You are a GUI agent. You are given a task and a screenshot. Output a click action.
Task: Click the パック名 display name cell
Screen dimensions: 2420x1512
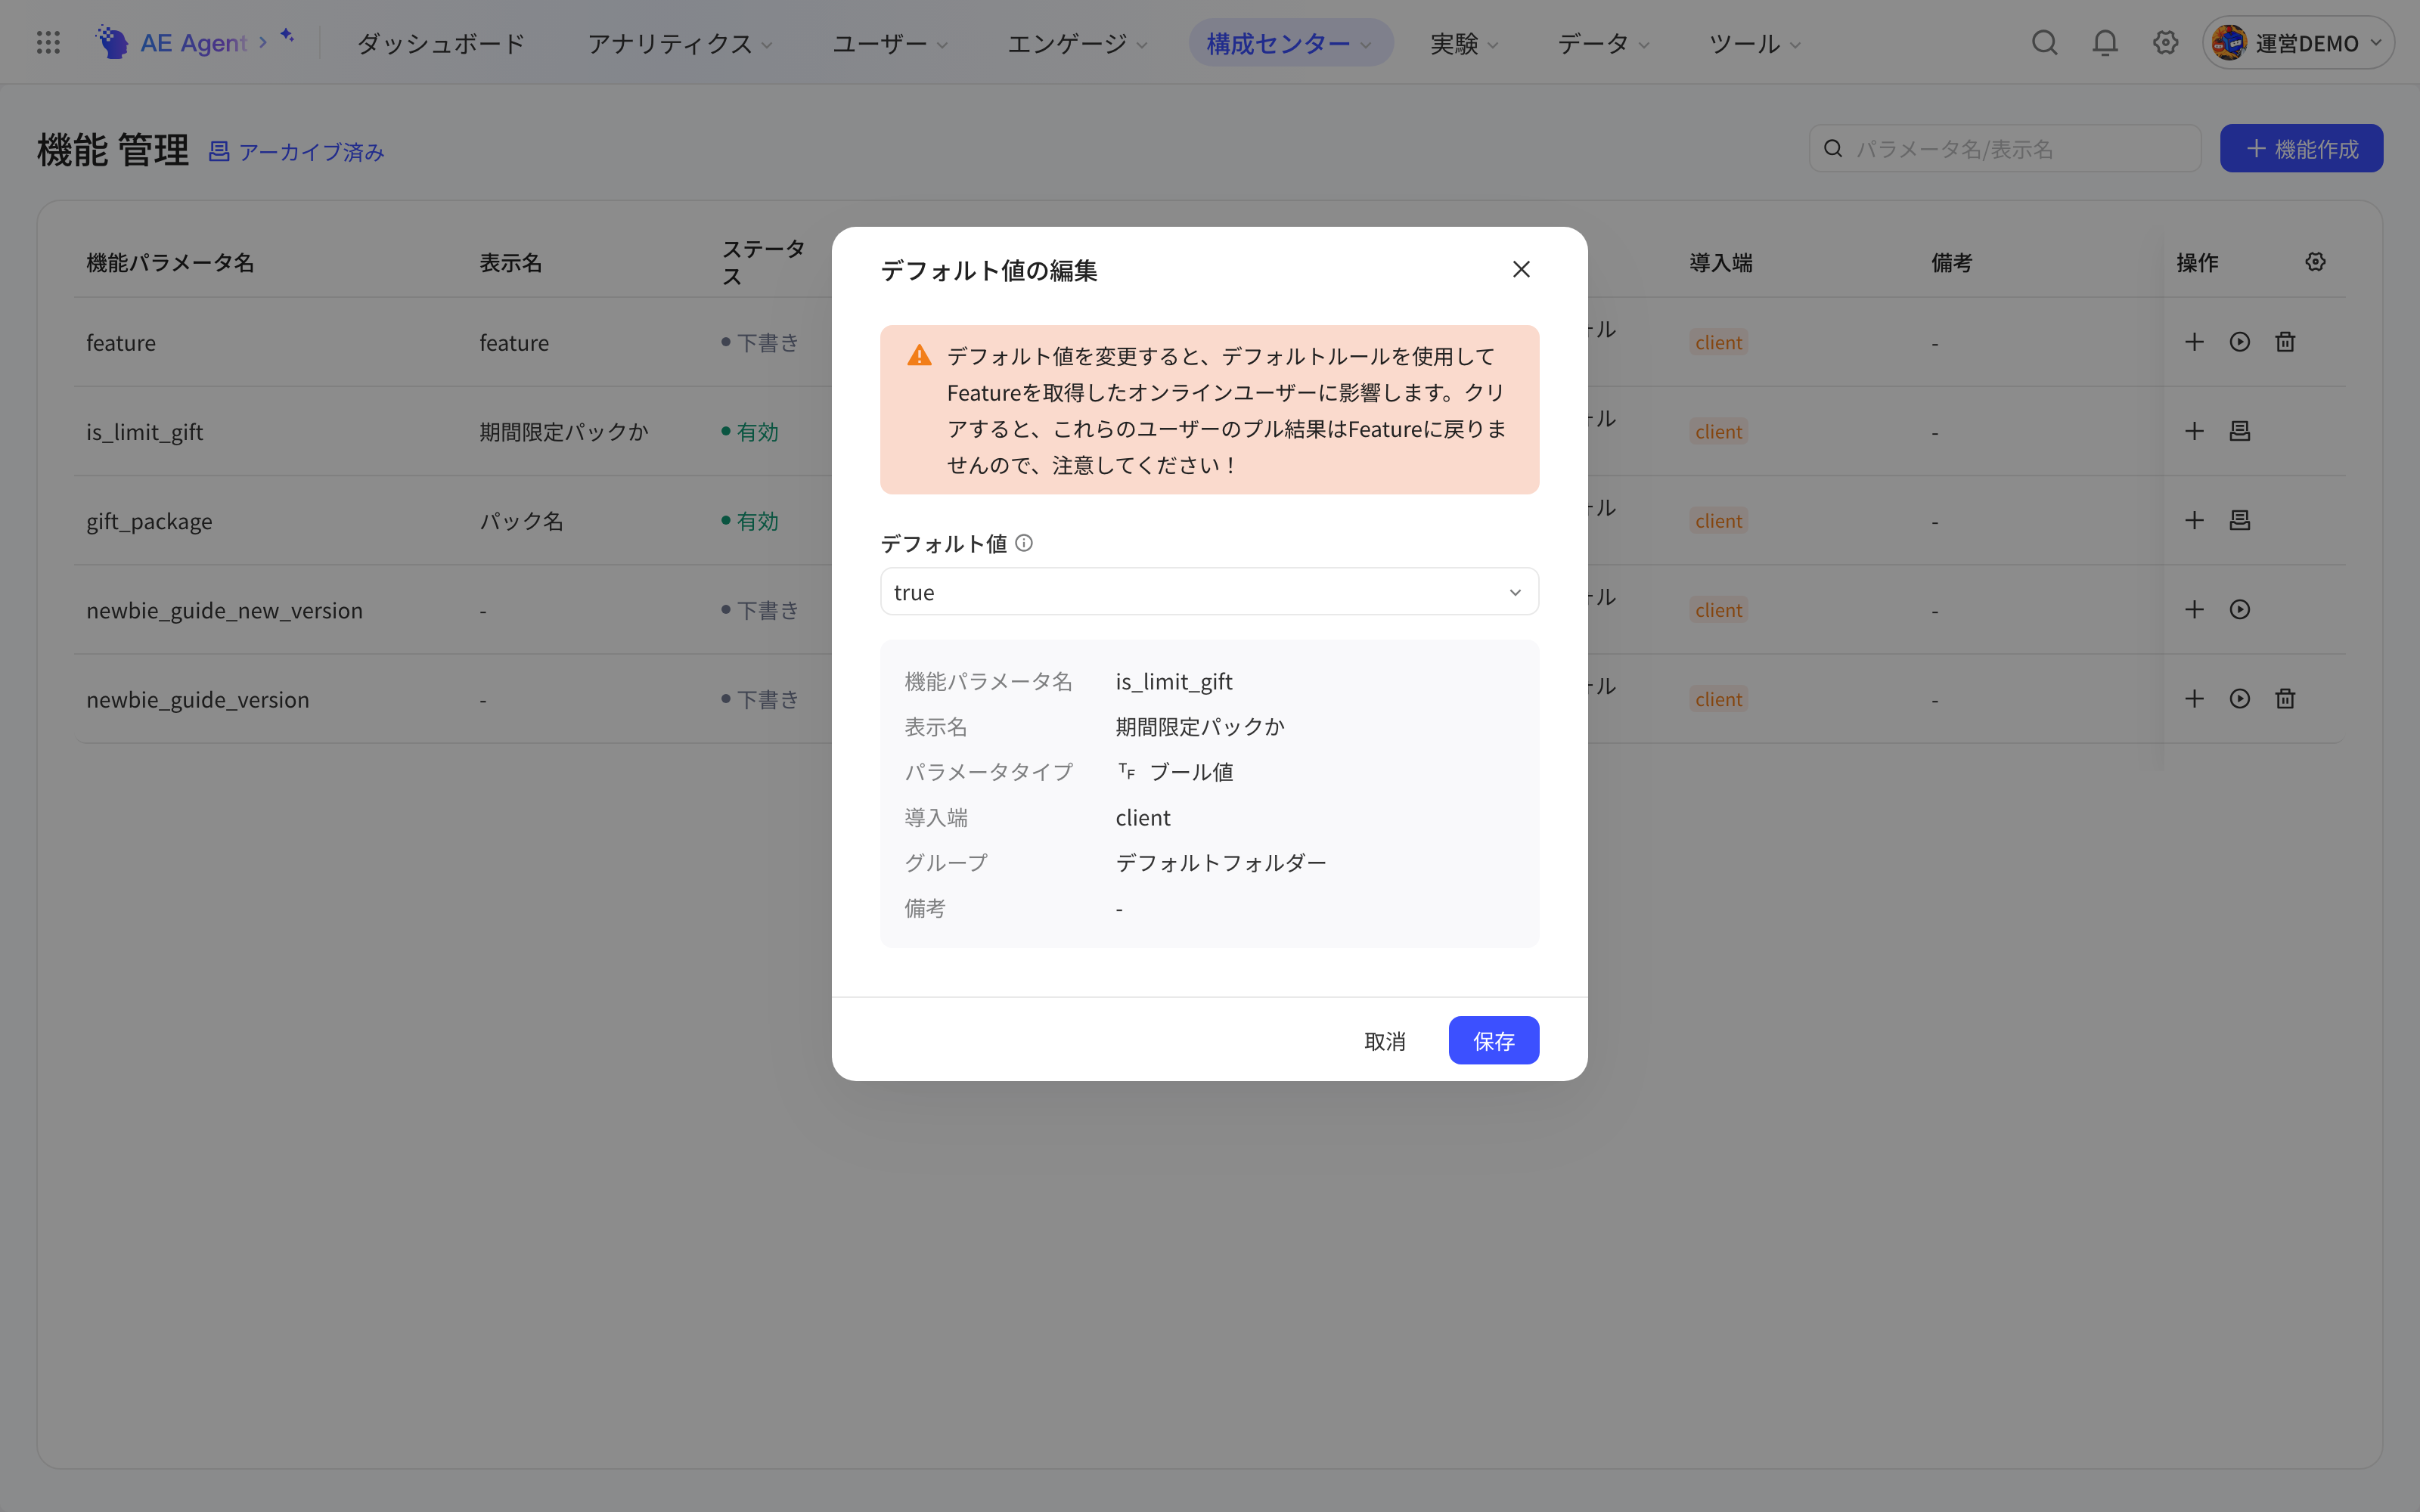[x=521, y=520]
